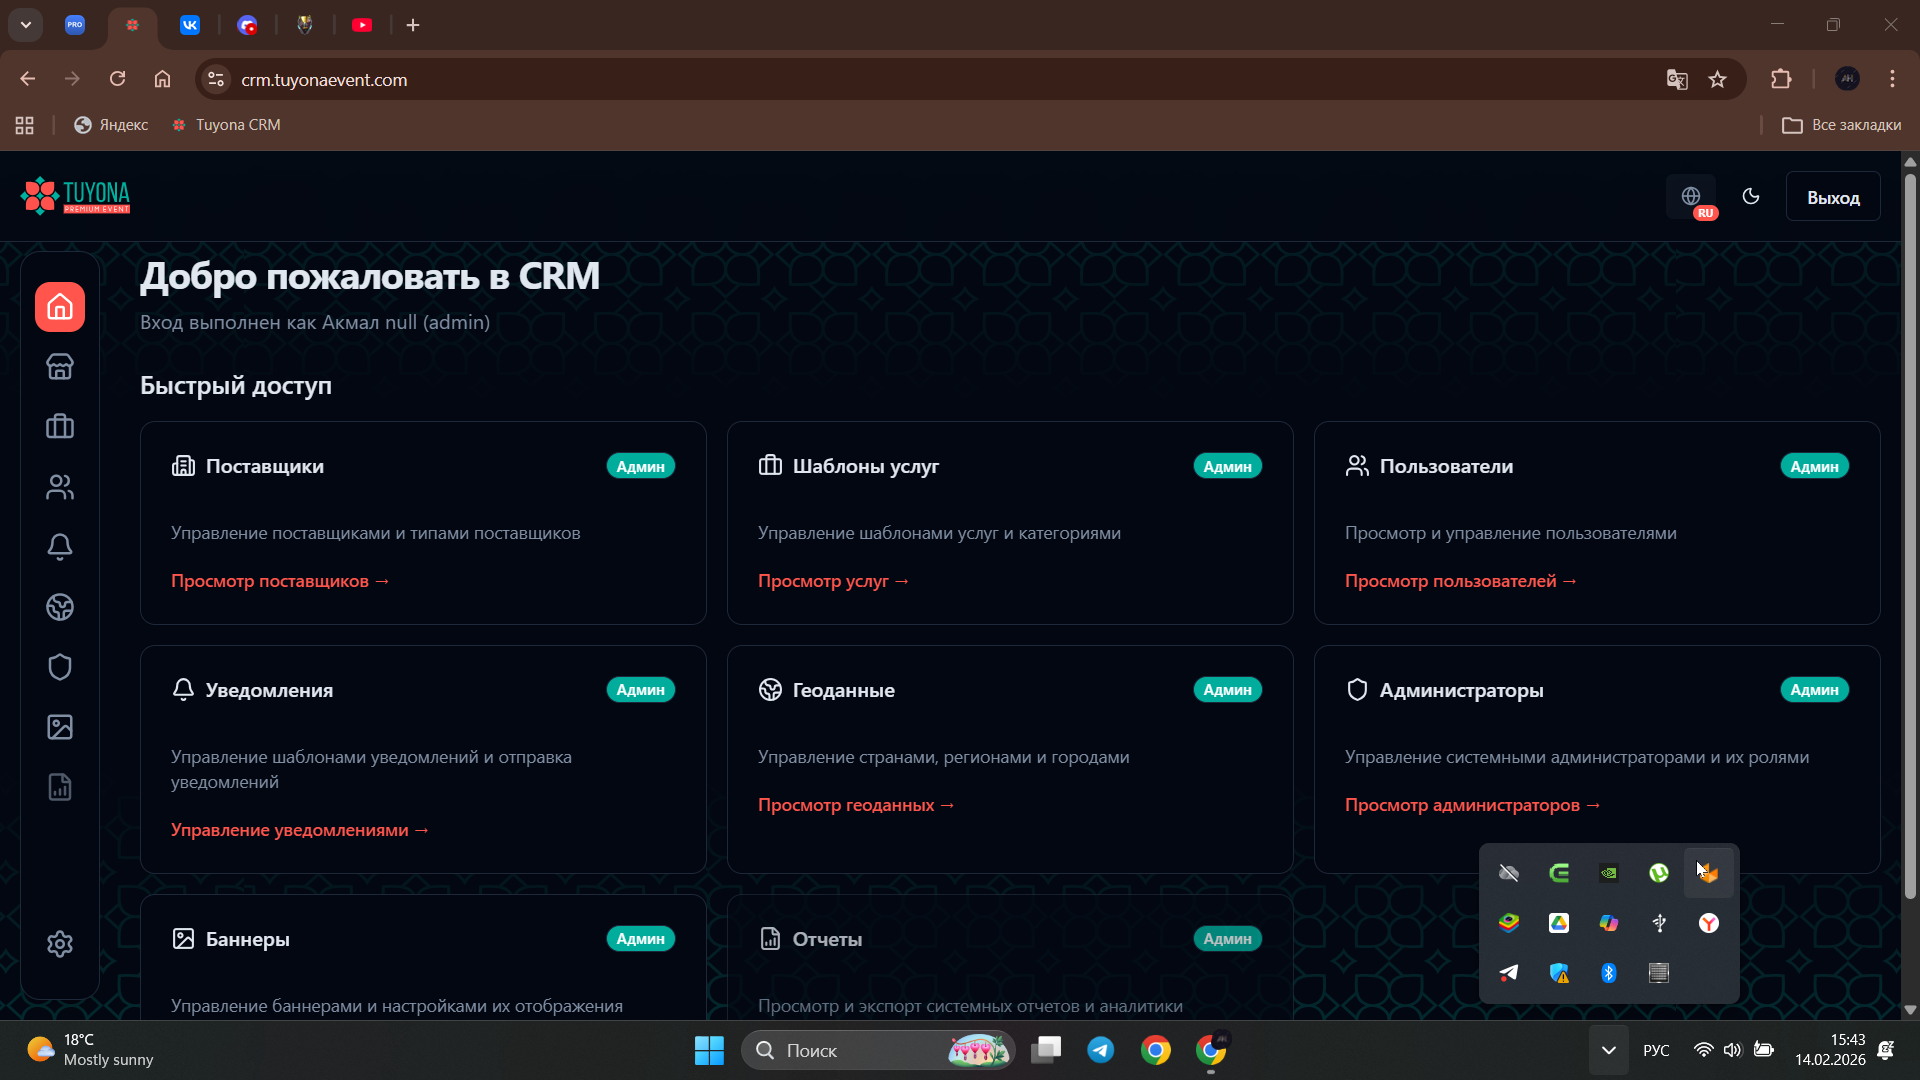This screenshot has height=1080, width=1920.
Task: Click the Telegram icon in taskbar
Action: pyautogui.click(x=1101, y=1050)
